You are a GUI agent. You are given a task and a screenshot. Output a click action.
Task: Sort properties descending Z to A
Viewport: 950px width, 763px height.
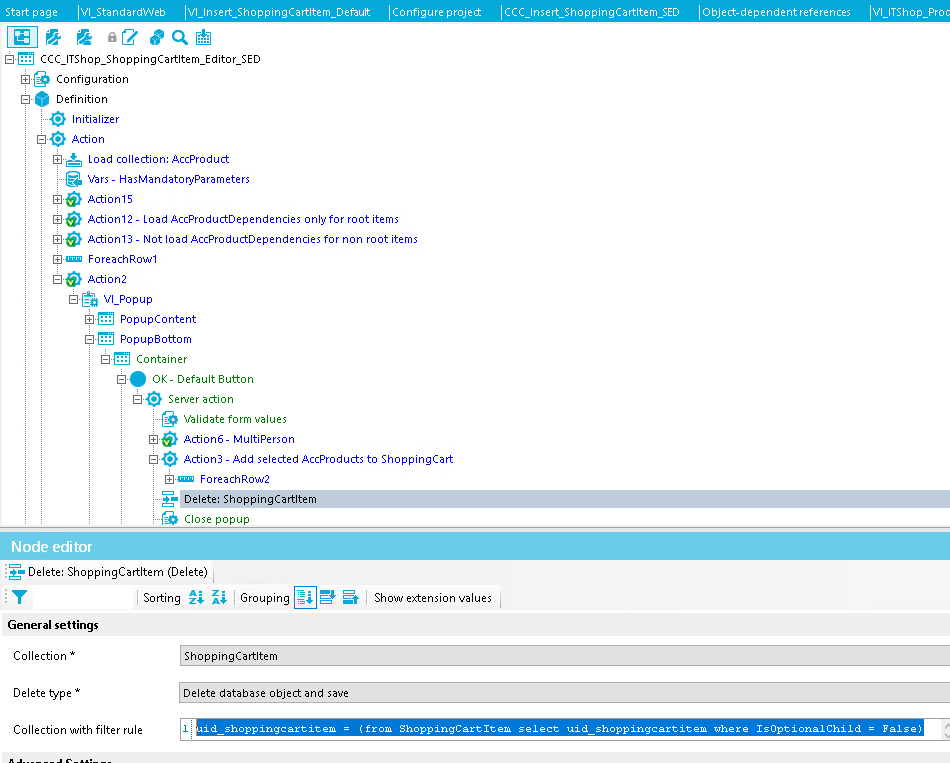point(219,598)
